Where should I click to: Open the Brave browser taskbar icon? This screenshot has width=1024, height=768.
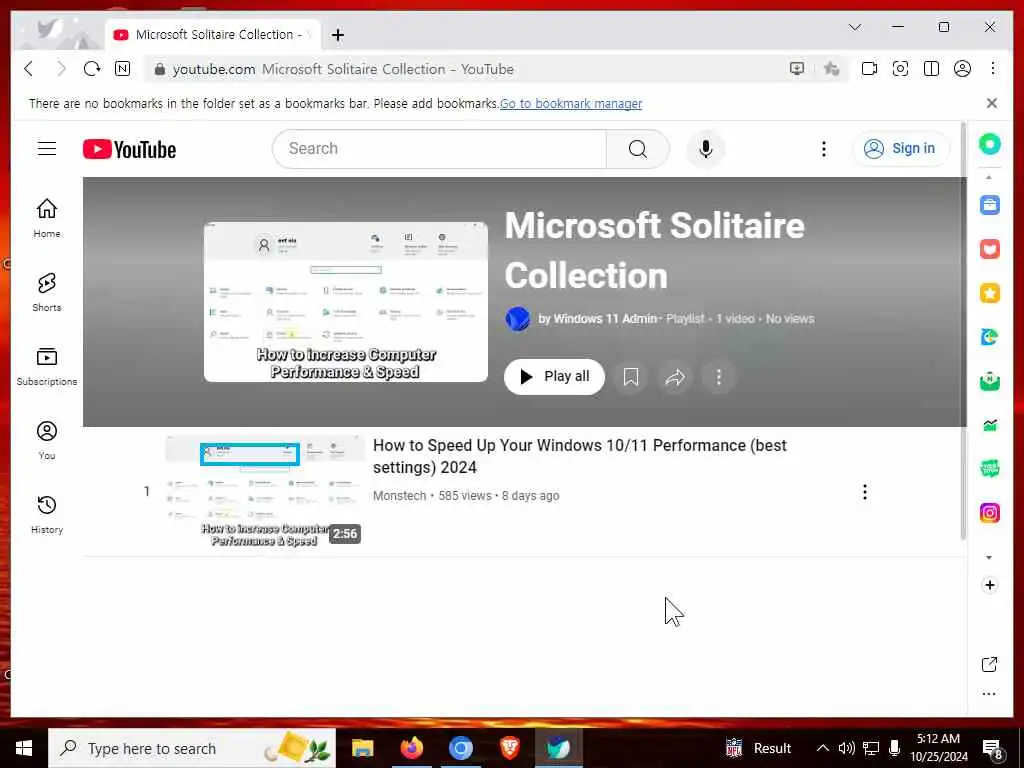pos(509,748)
